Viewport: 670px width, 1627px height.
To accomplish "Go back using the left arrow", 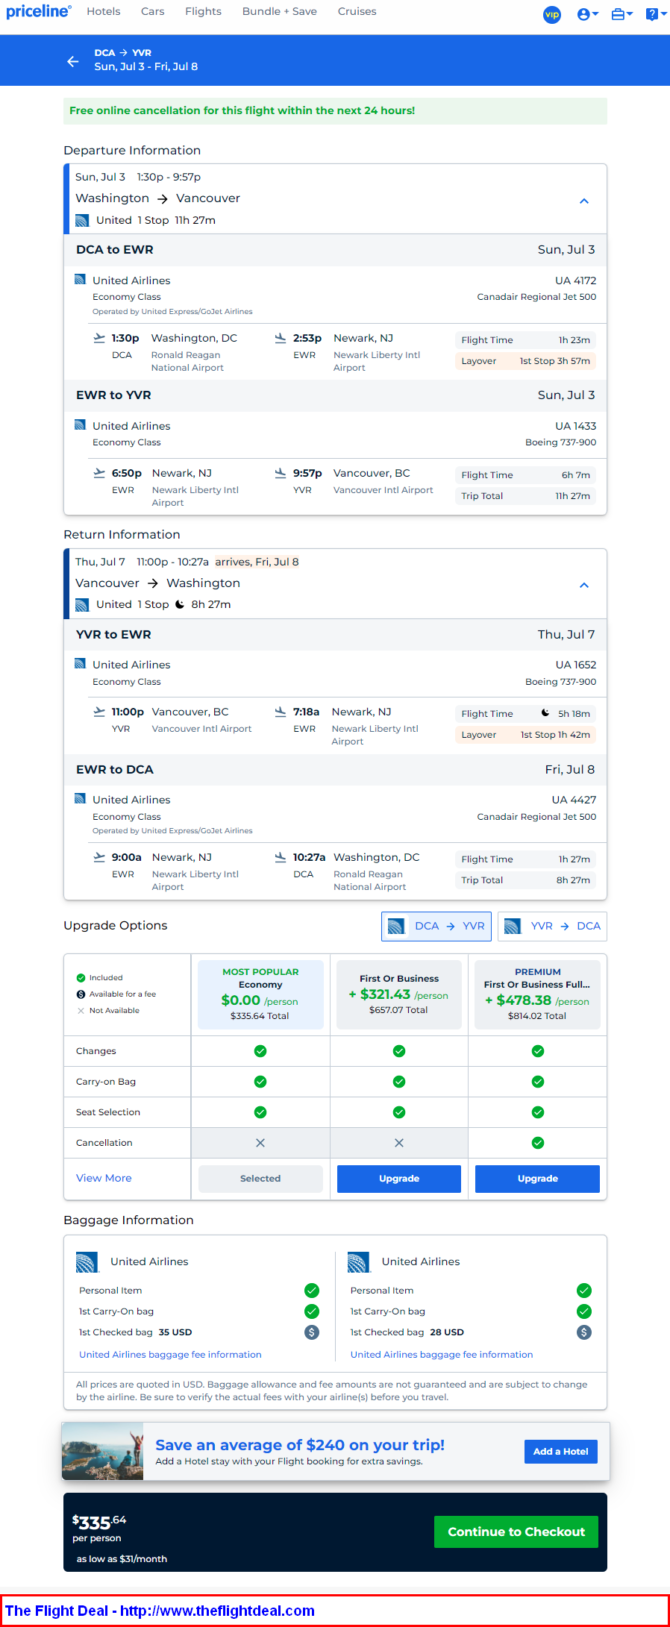I will point(73,61).
